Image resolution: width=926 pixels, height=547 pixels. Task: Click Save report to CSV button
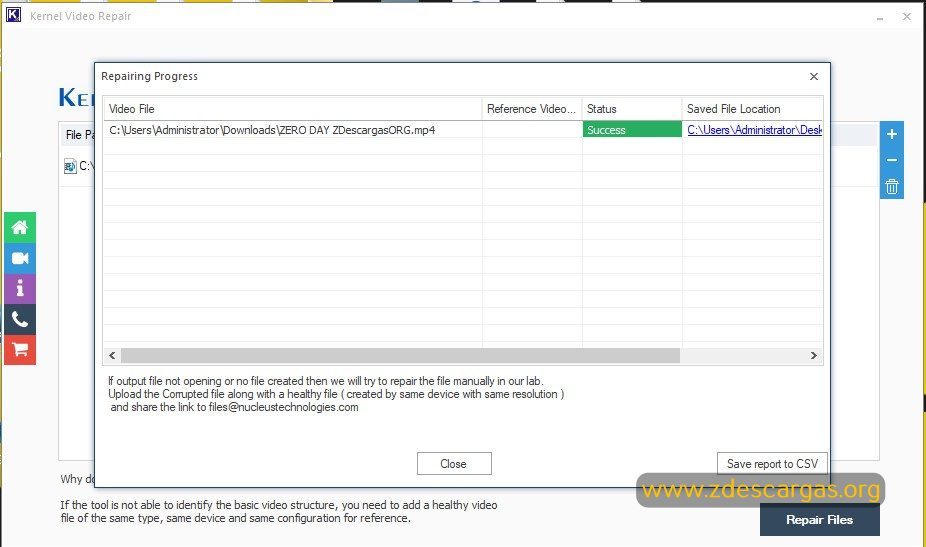[772, 464]
